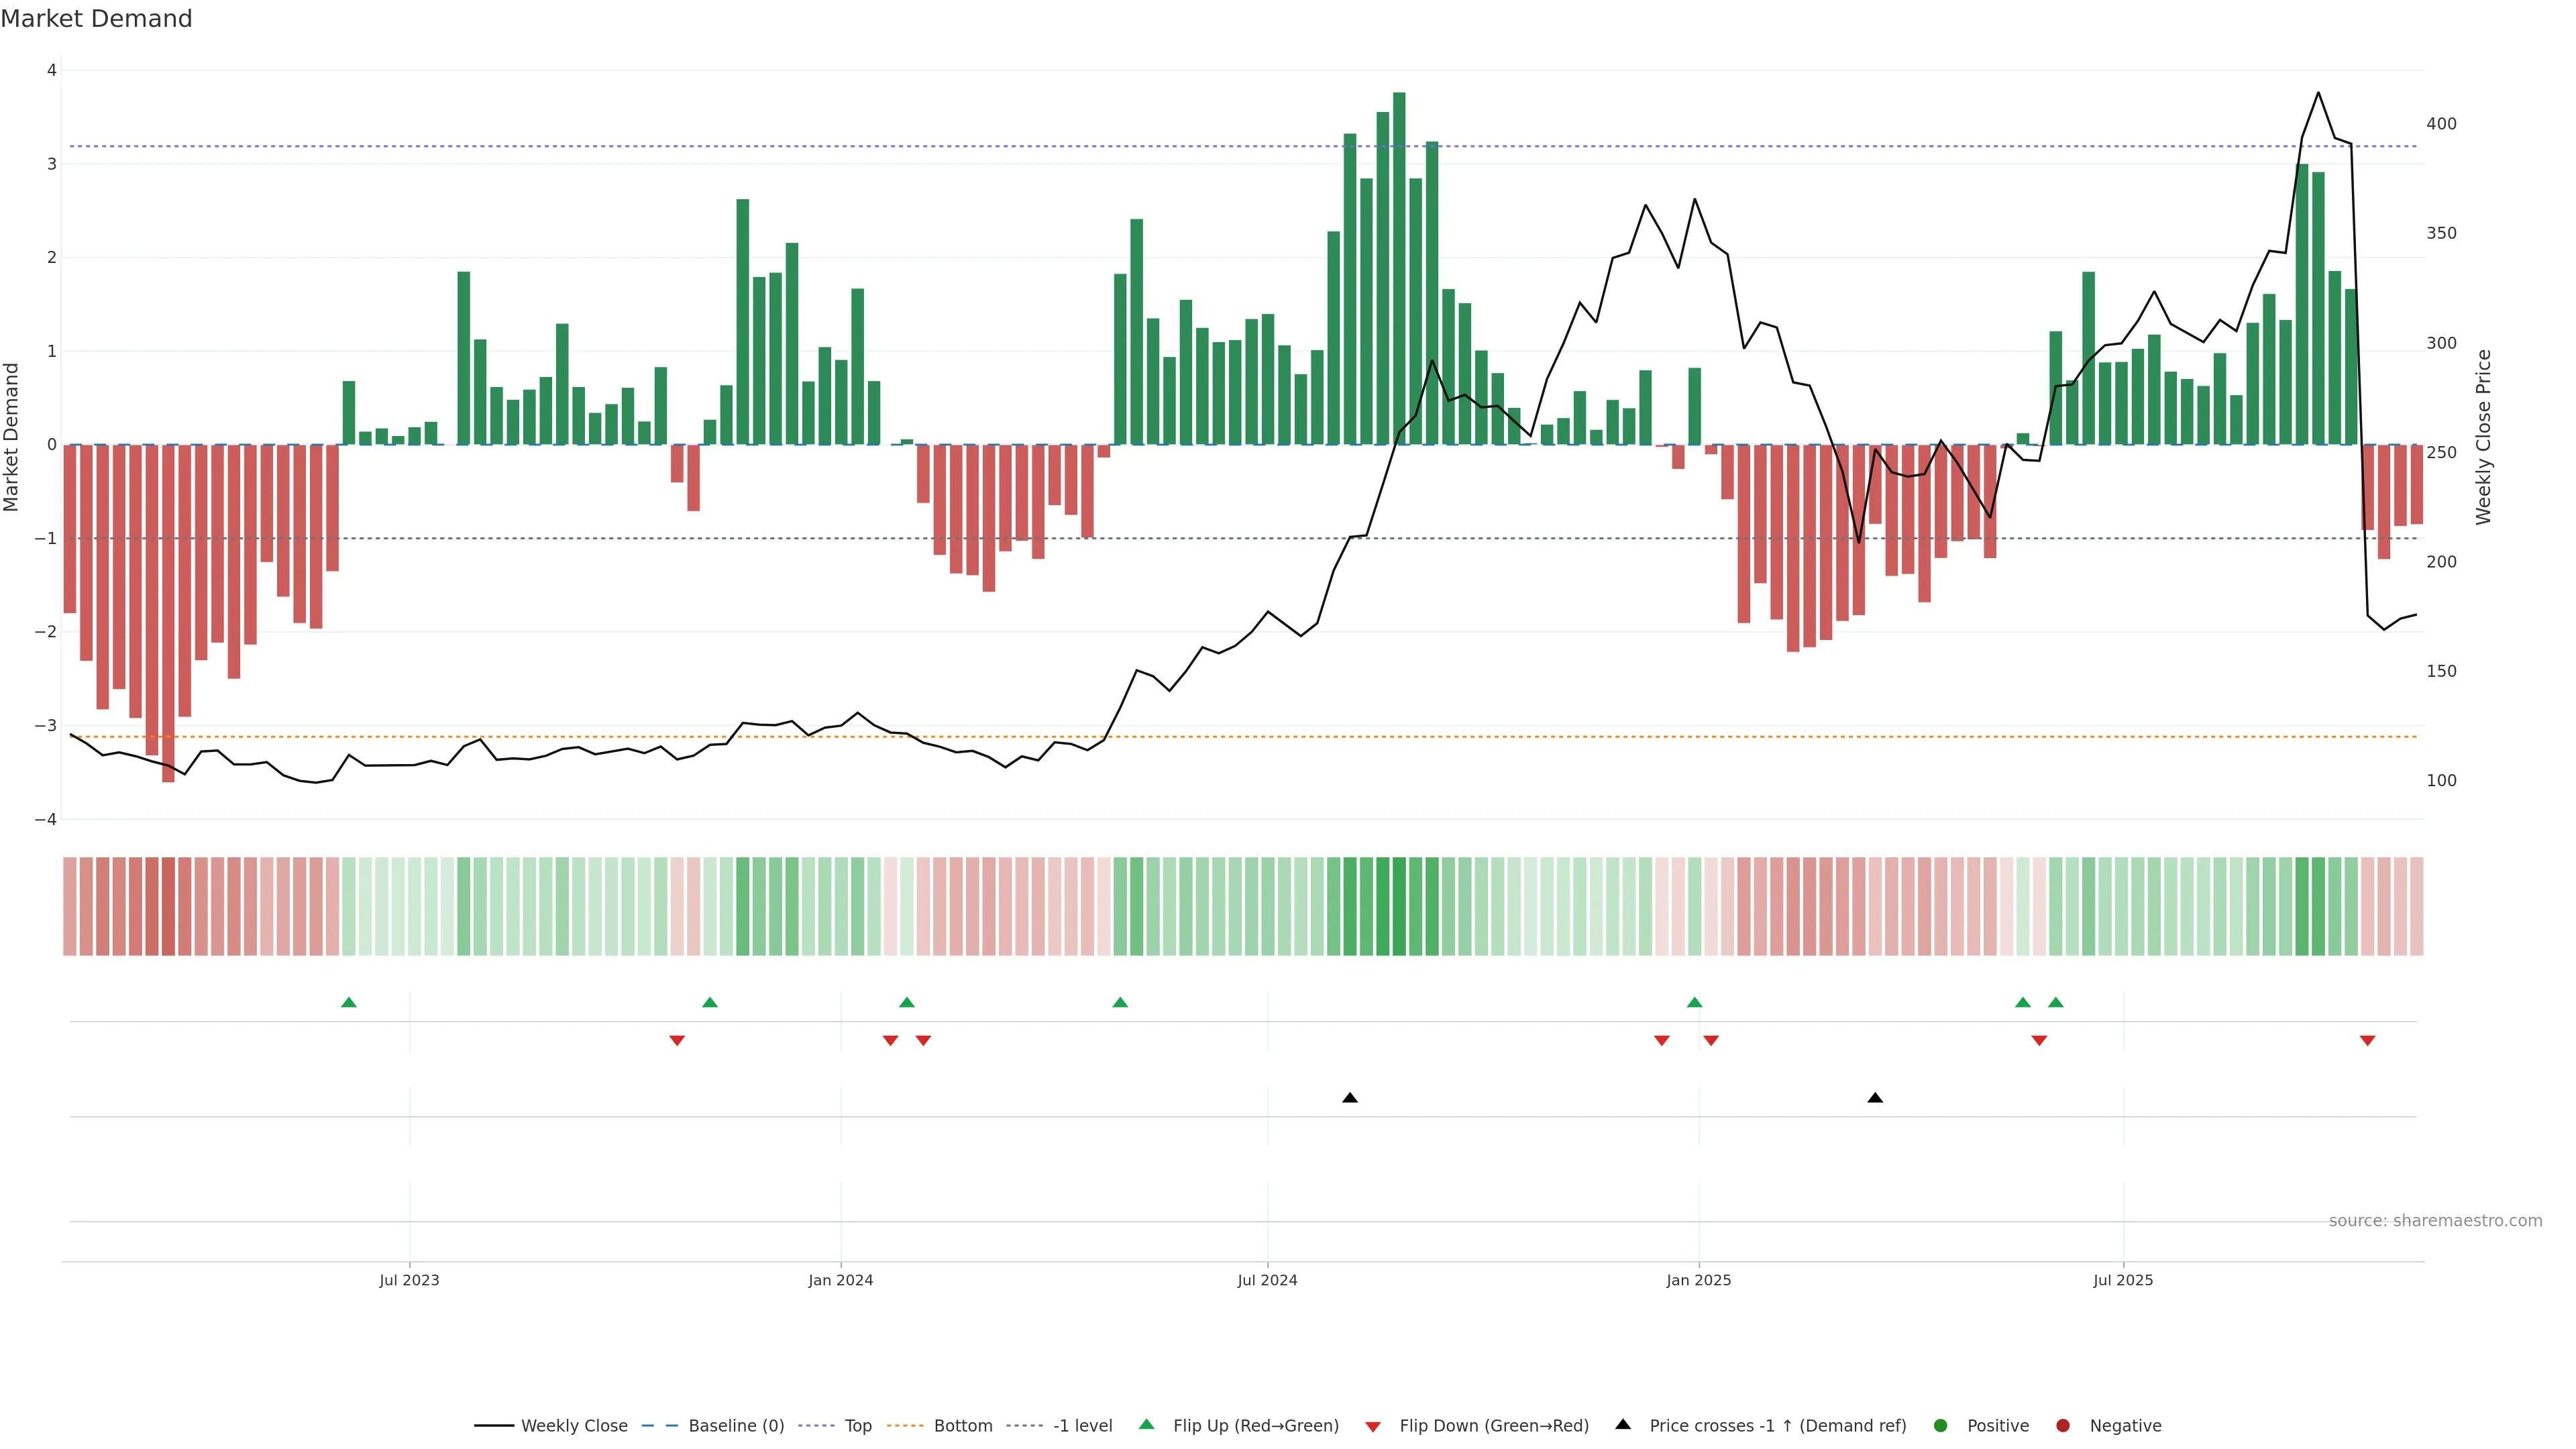
Task: Click the last red flip-down marker after Jul 2025
Action: [2367, 1041]
